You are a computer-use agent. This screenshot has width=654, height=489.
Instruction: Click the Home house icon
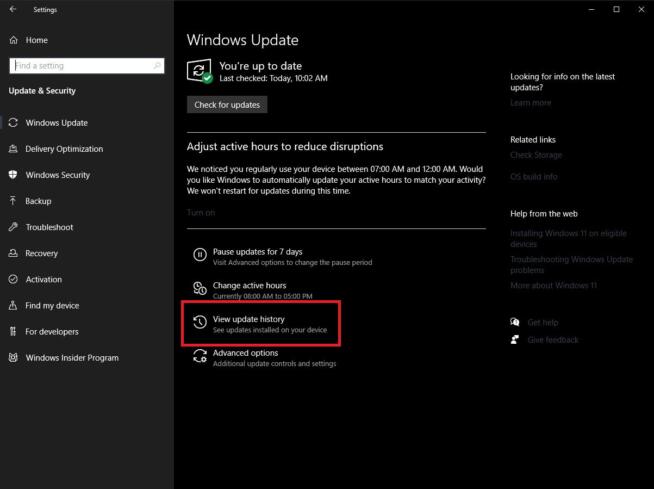click(13, 40)
